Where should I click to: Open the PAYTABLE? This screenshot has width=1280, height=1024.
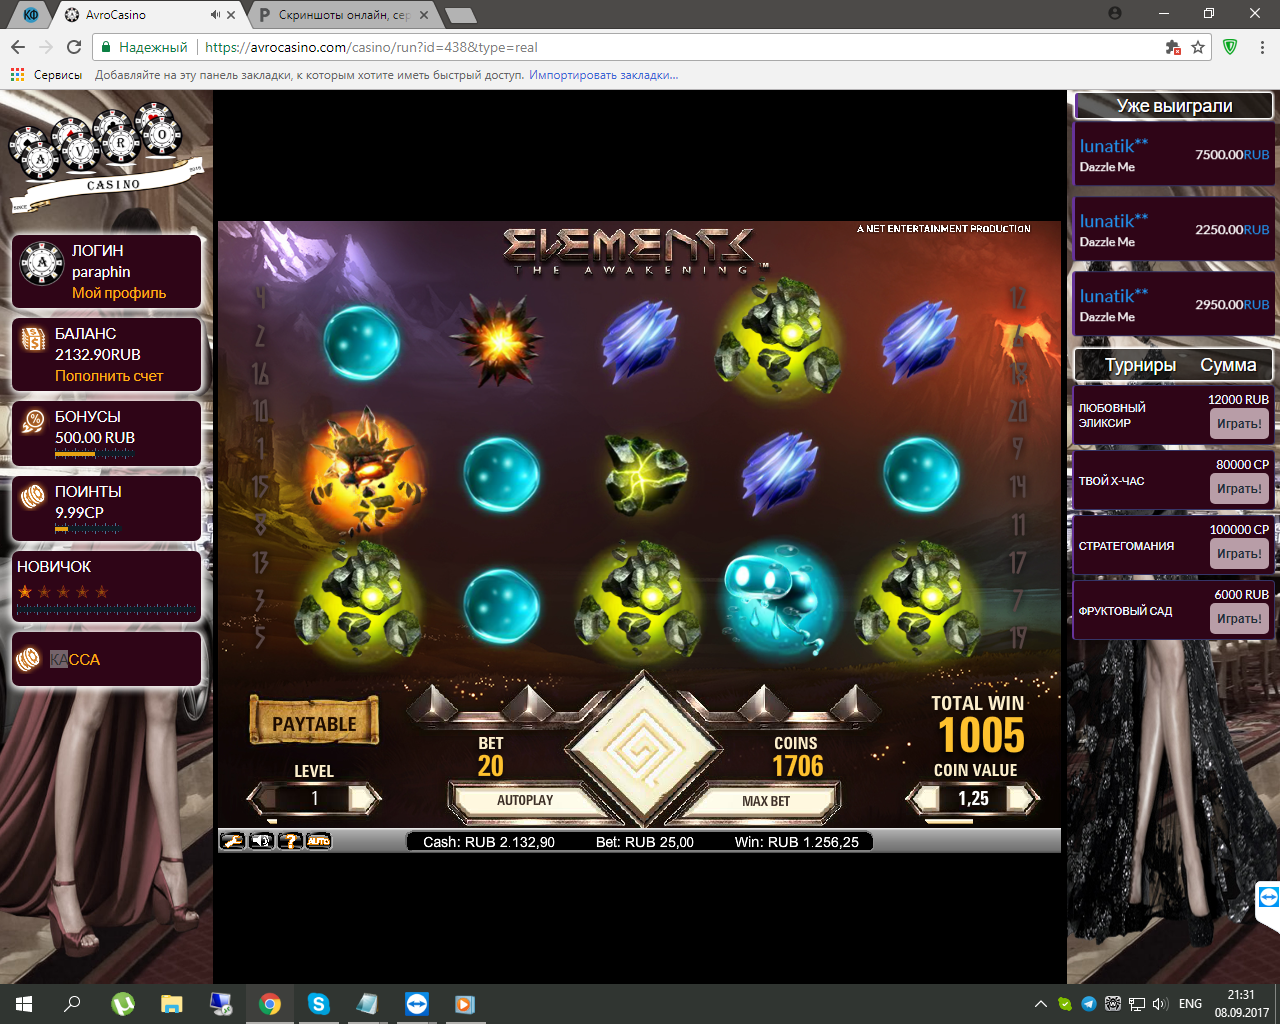(314, 722)
